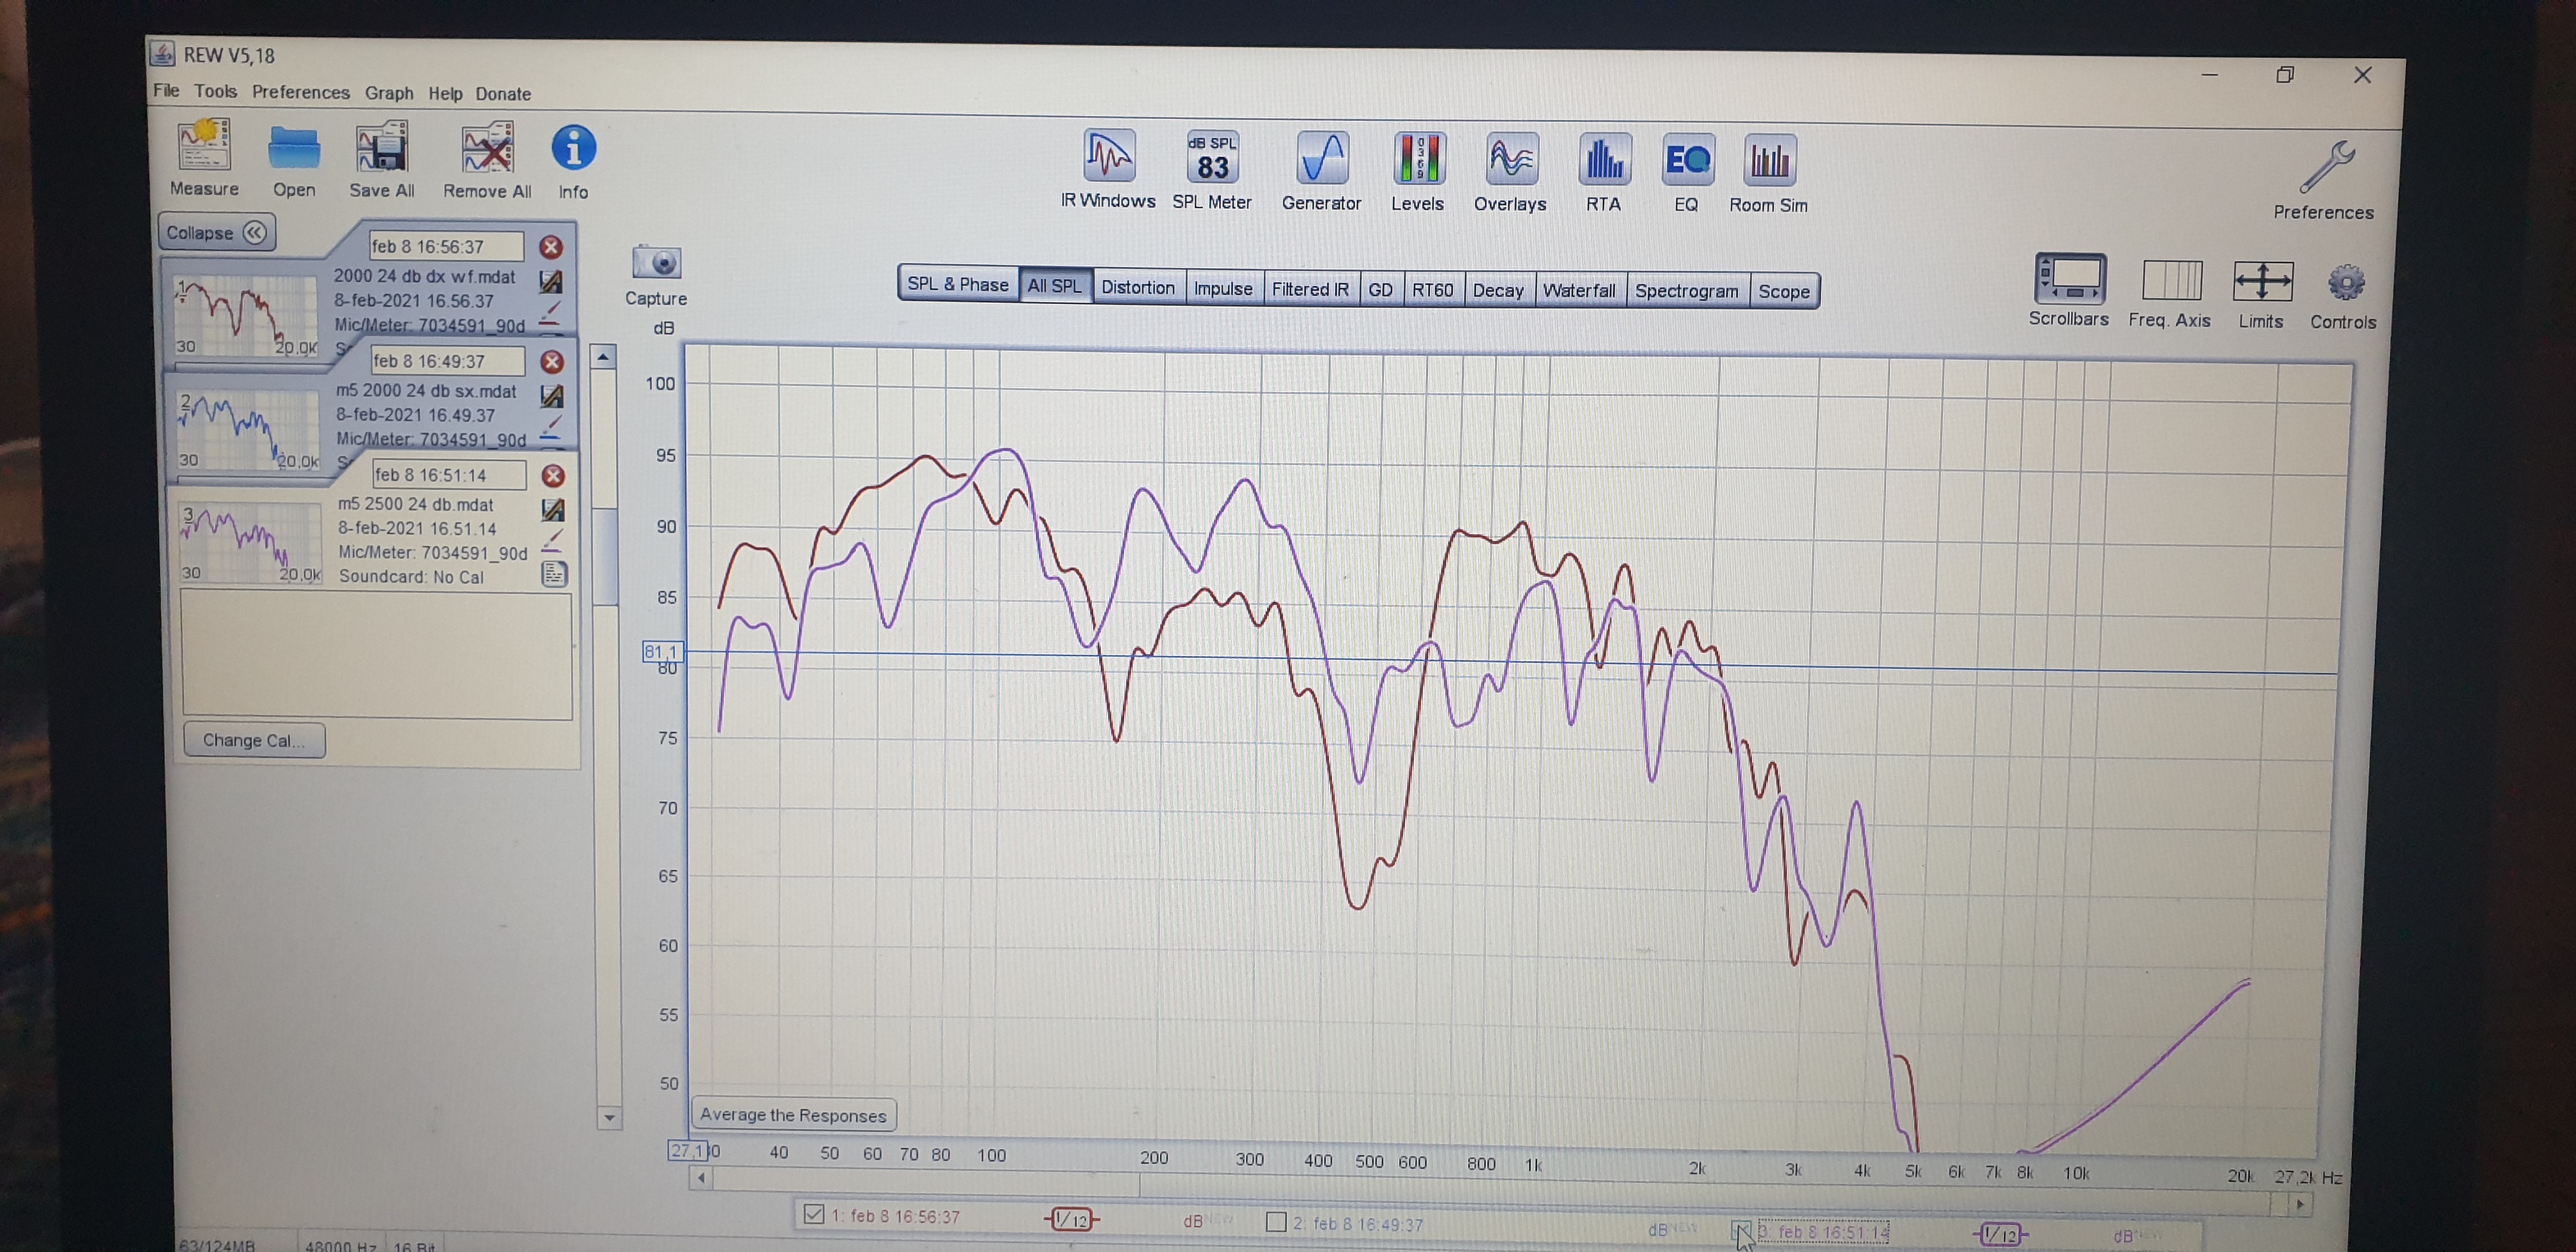Open the Donate menu
This screenshot has width=2576, height=1252.
(503, 94)
